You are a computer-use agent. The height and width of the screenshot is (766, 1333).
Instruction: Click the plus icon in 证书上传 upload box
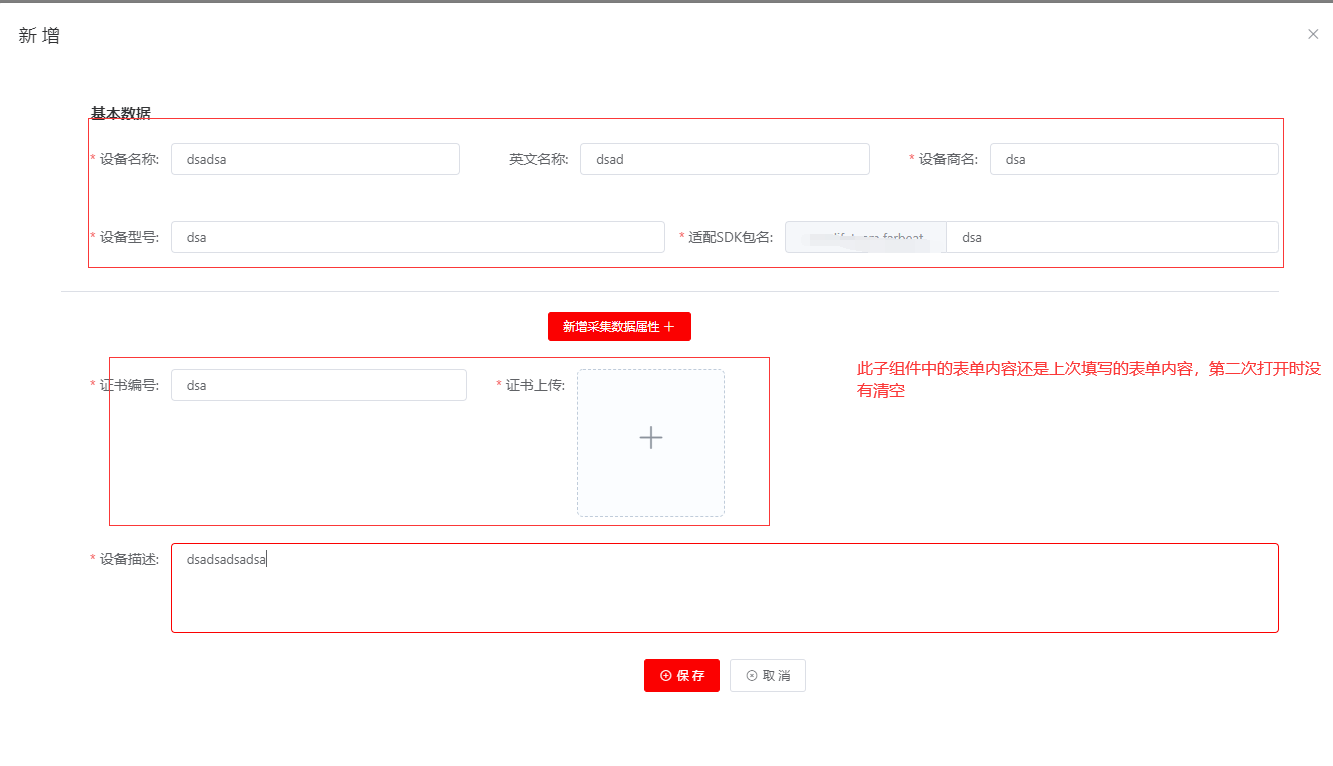click(x=651, y=437)
